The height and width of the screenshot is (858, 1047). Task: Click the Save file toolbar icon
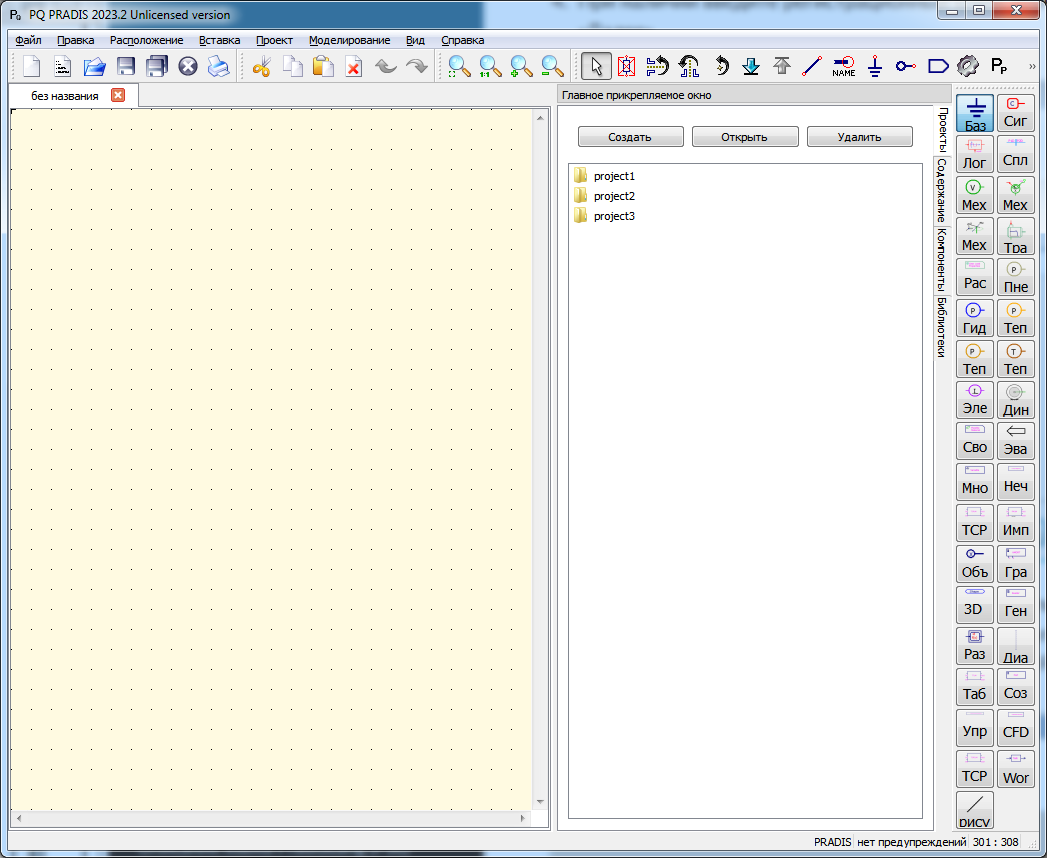[x=126, y=67]
